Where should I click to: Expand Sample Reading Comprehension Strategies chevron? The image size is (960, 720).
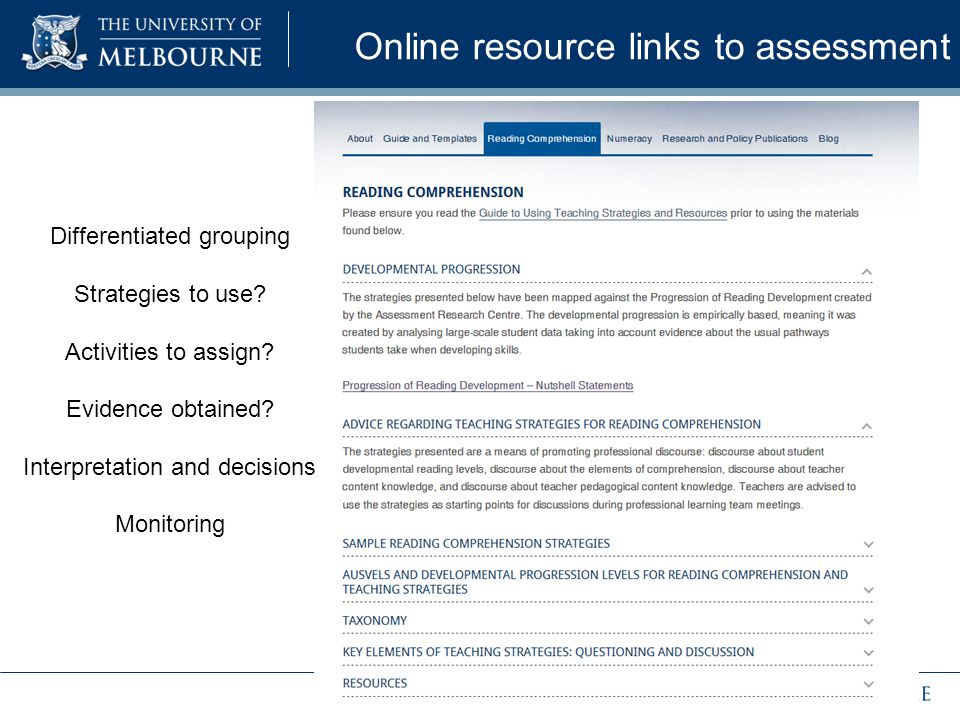click(868, 544)
